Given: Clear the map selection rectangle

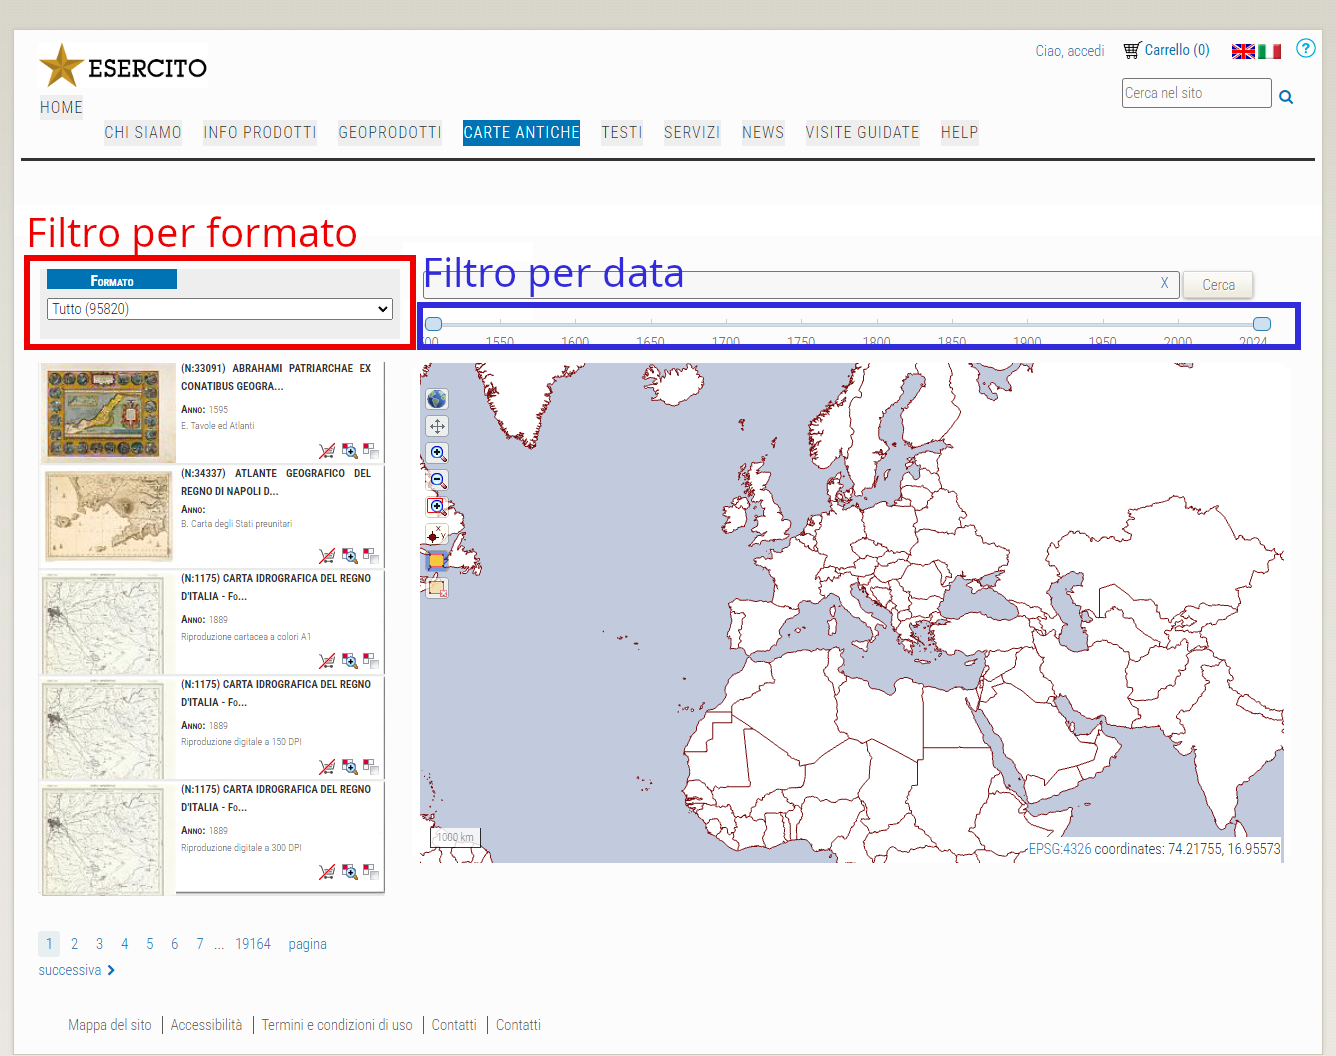Looking at the screenshot, I should point(437,588).
